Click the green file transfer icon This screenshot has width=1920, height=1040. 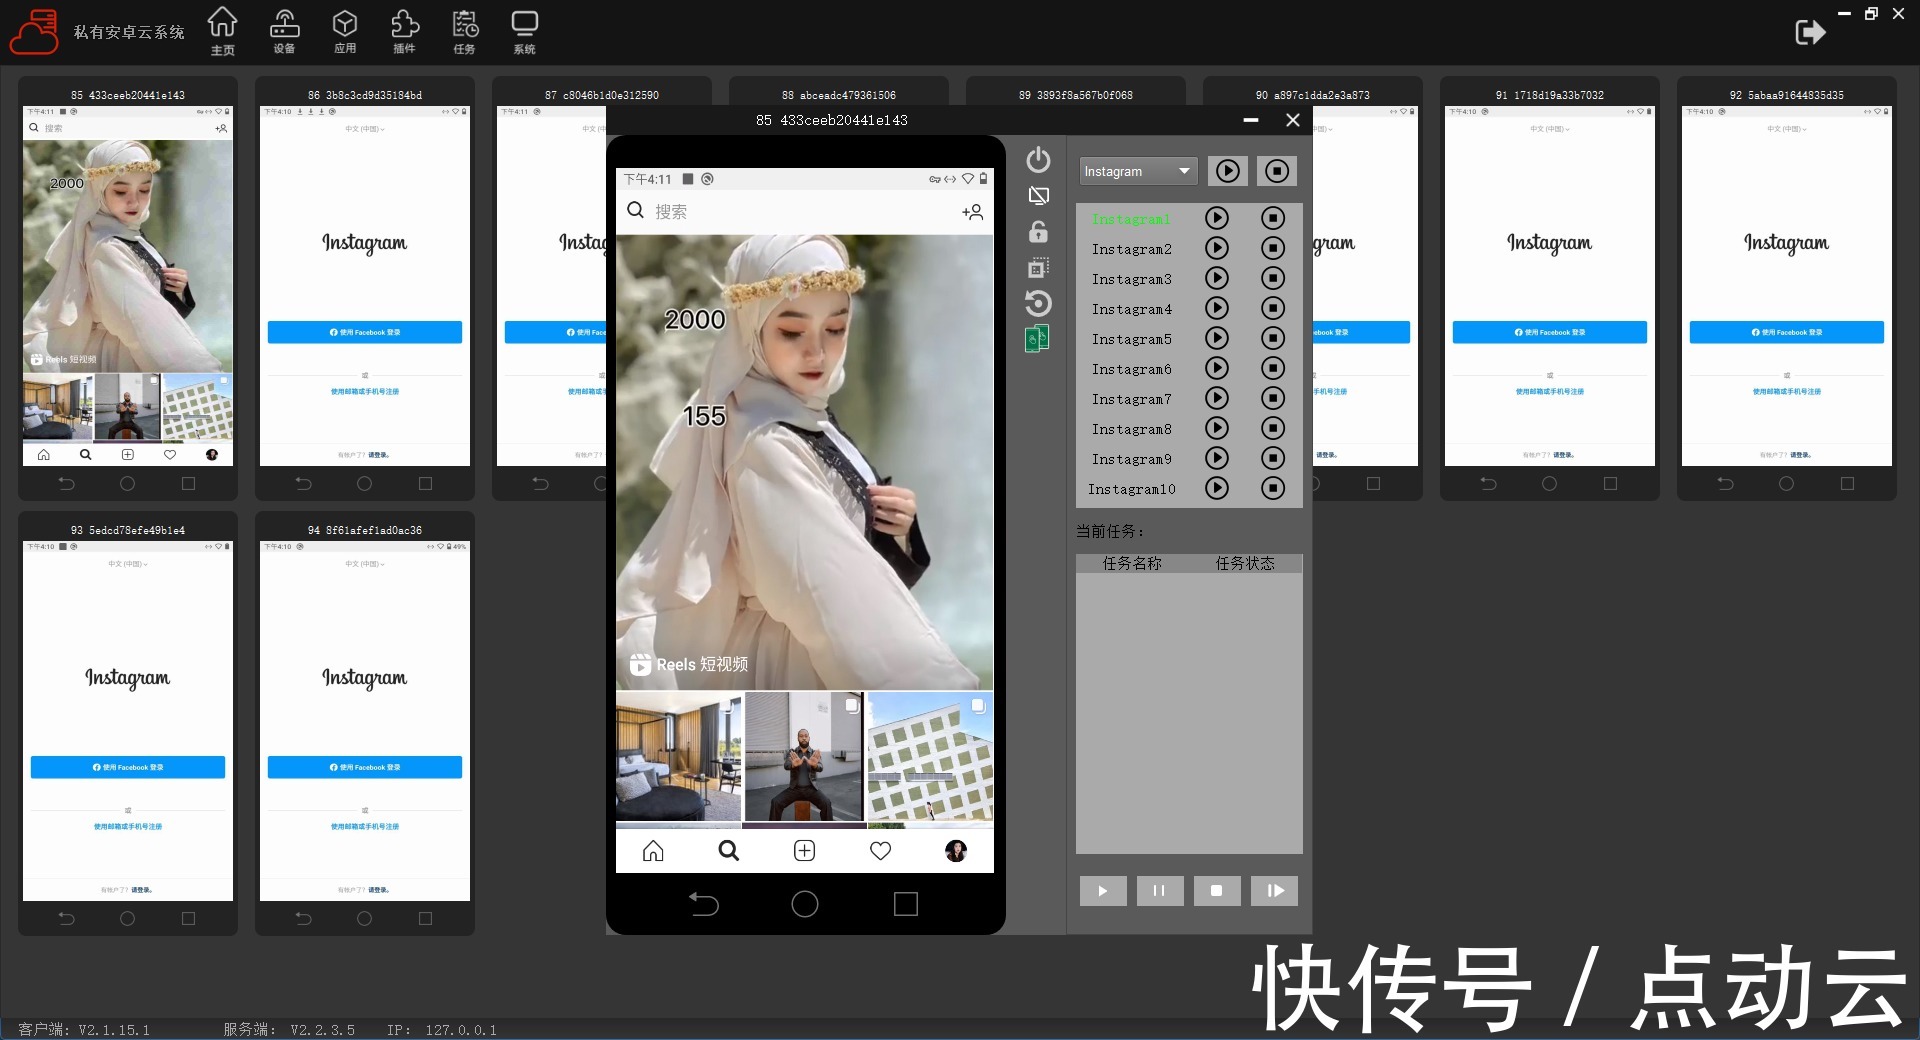(1037, 339)
